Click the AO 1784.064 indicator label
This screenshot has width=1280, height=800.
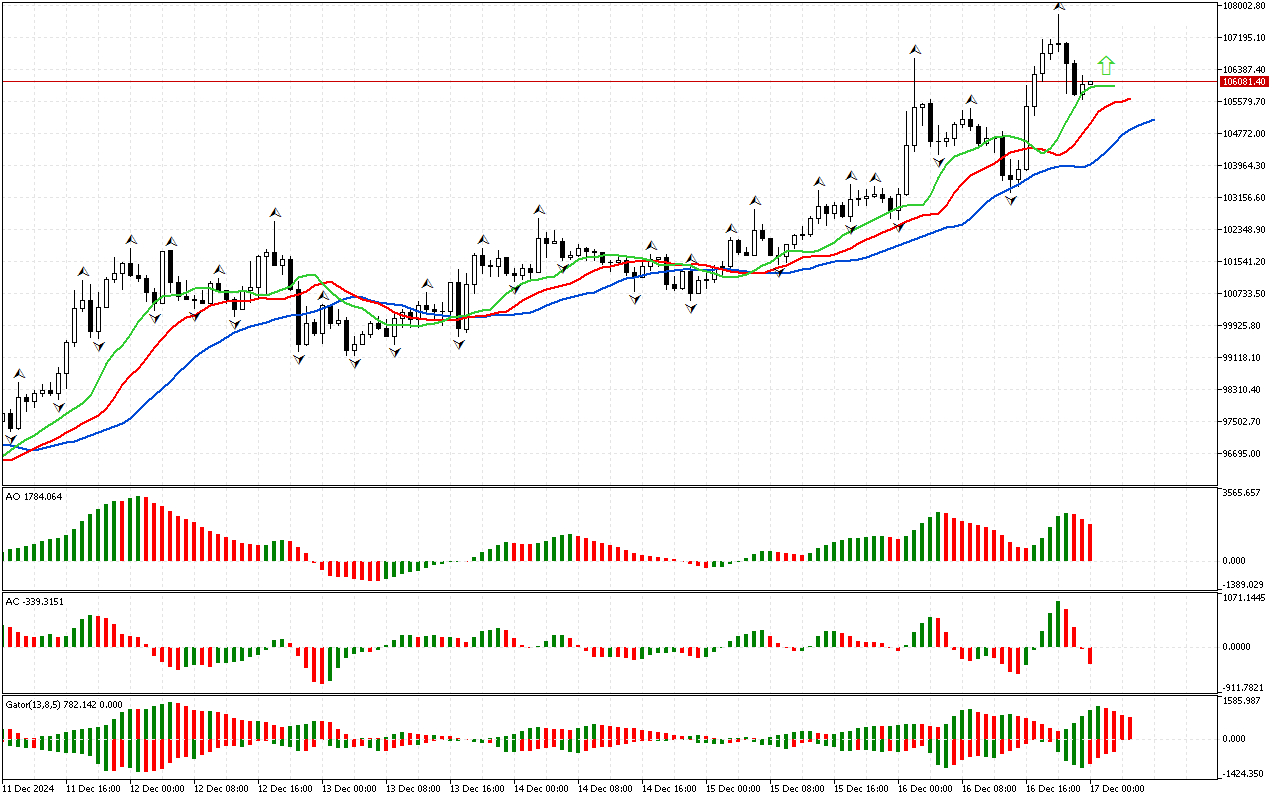click(x=34, y=495)
